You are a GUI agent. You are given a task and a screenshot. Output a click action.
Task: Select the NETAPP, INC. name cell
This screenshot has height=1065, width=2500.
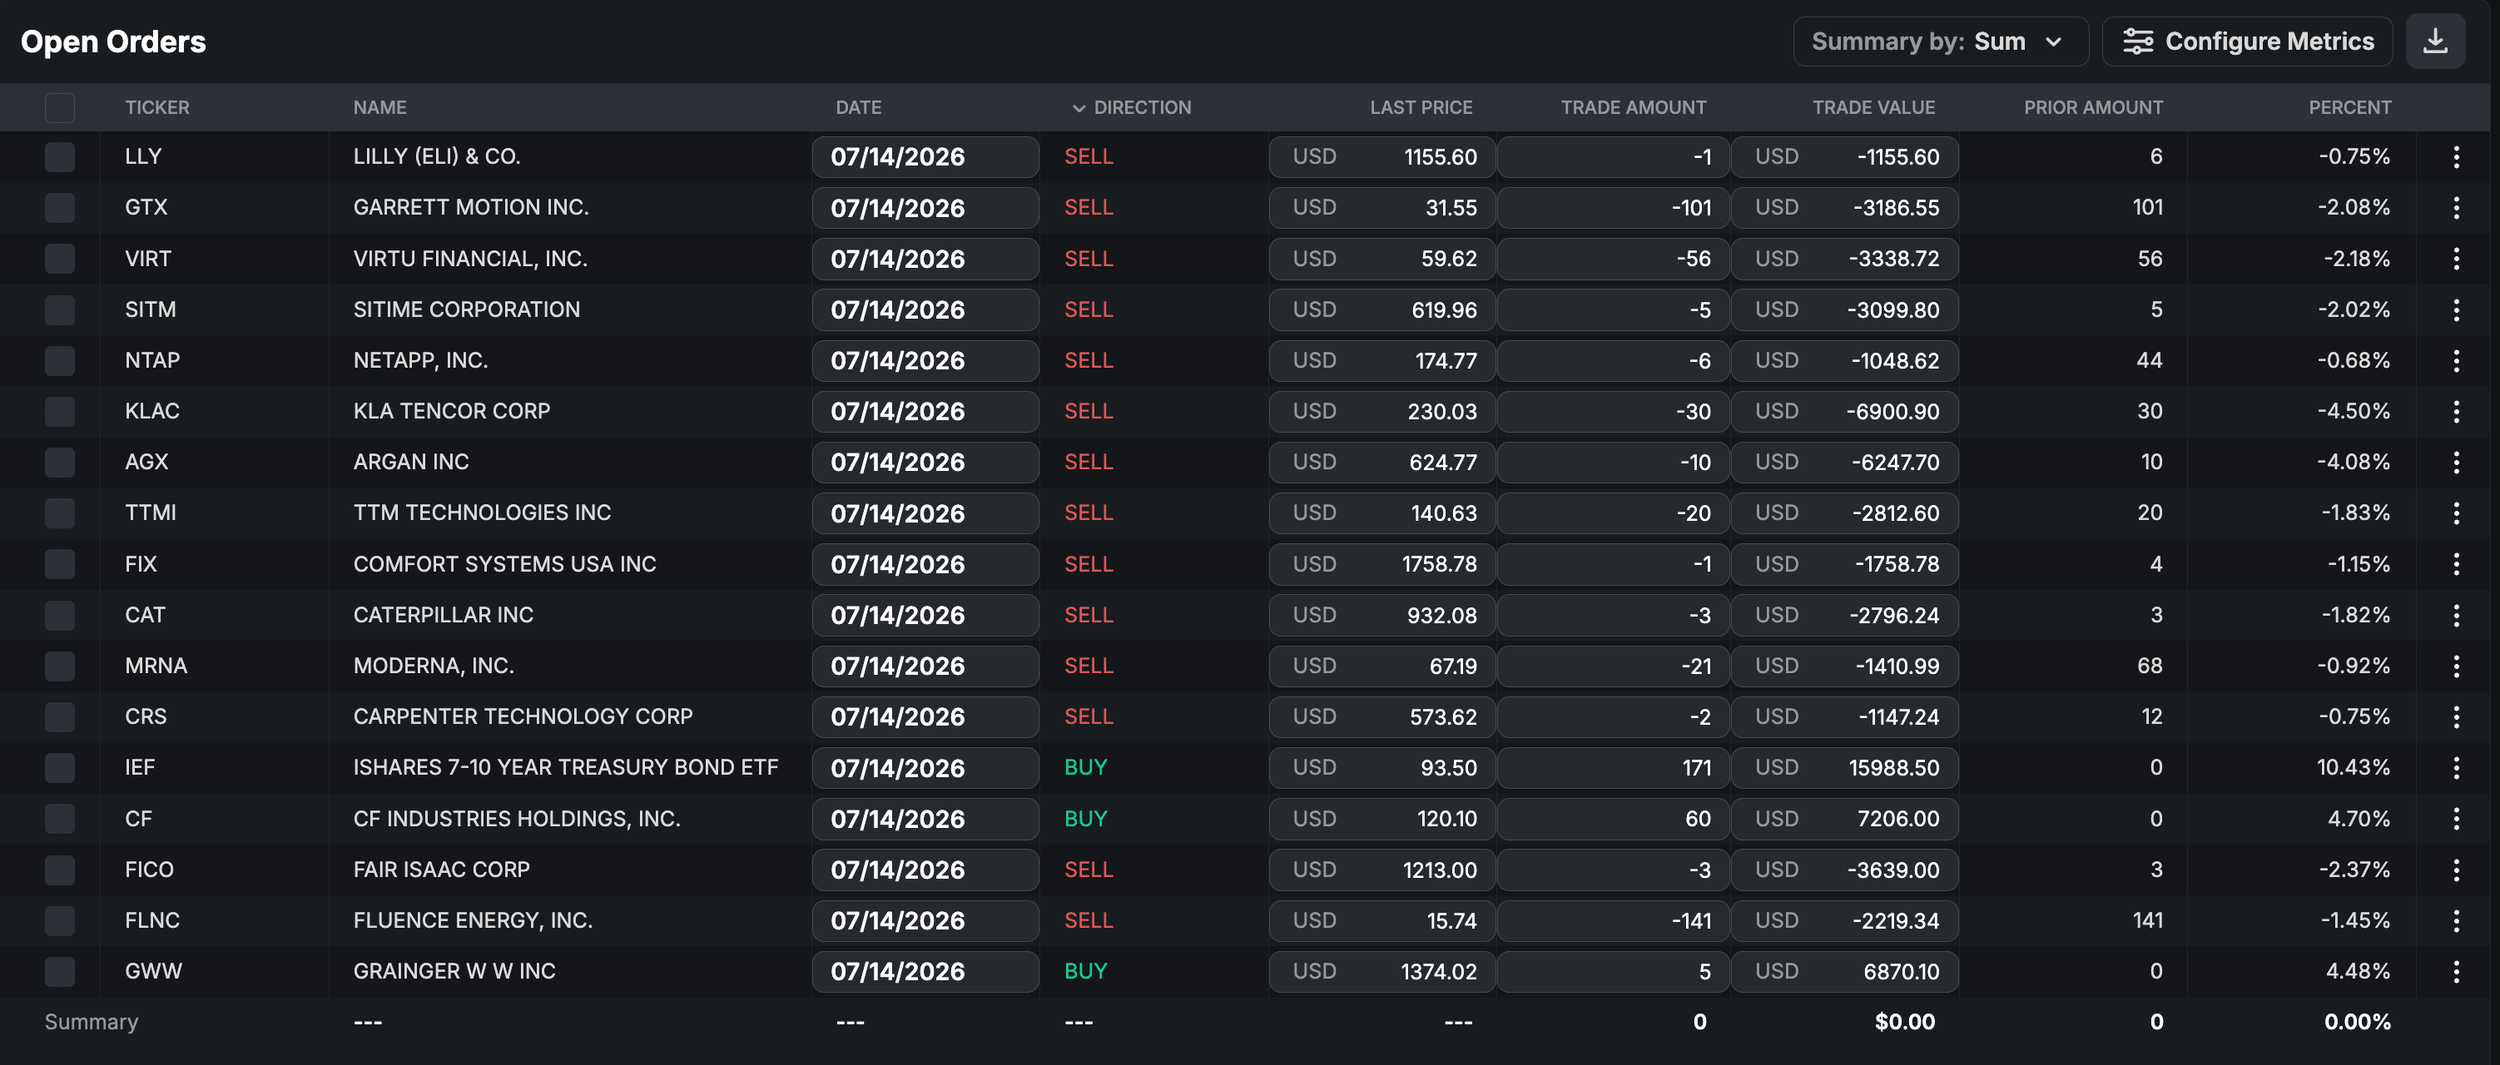point(420,361)
